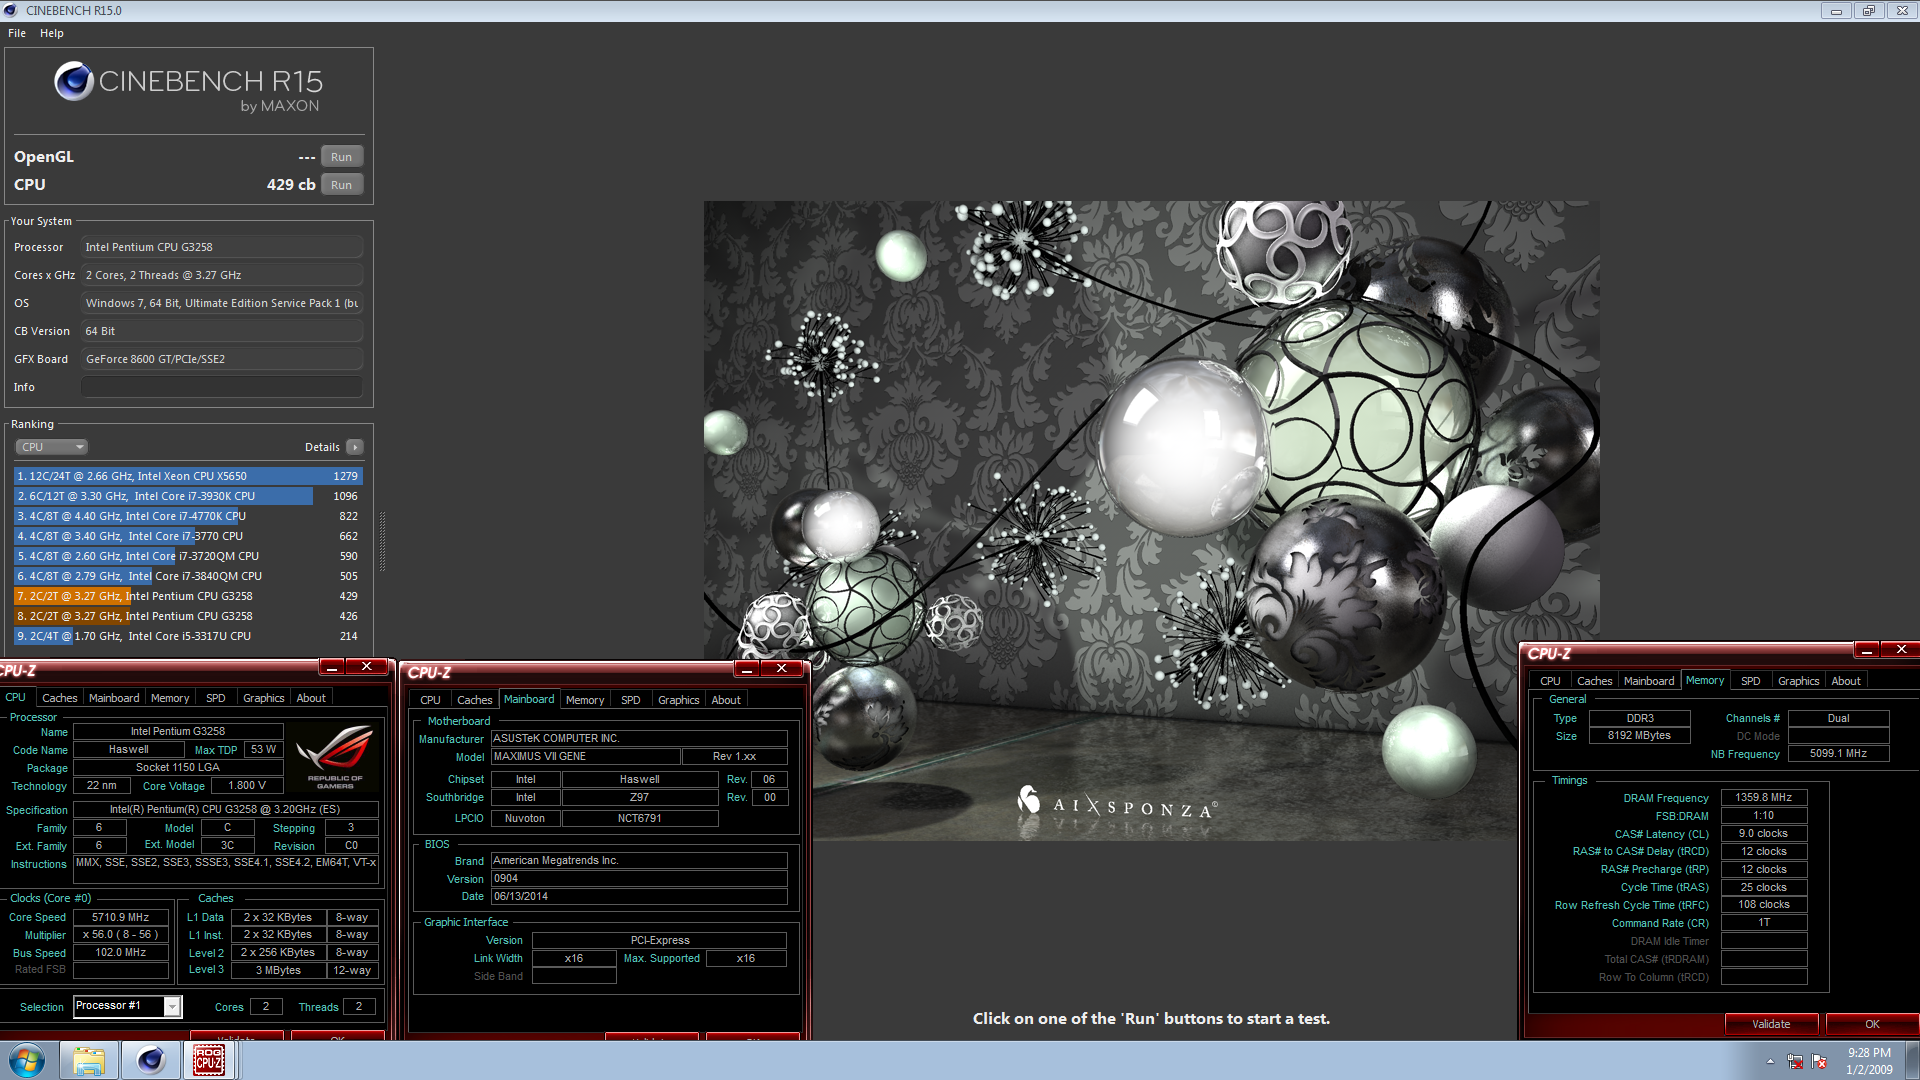
Task: Switch to Mainboard tab in left CPU-Z window
Action: [114, 698]
